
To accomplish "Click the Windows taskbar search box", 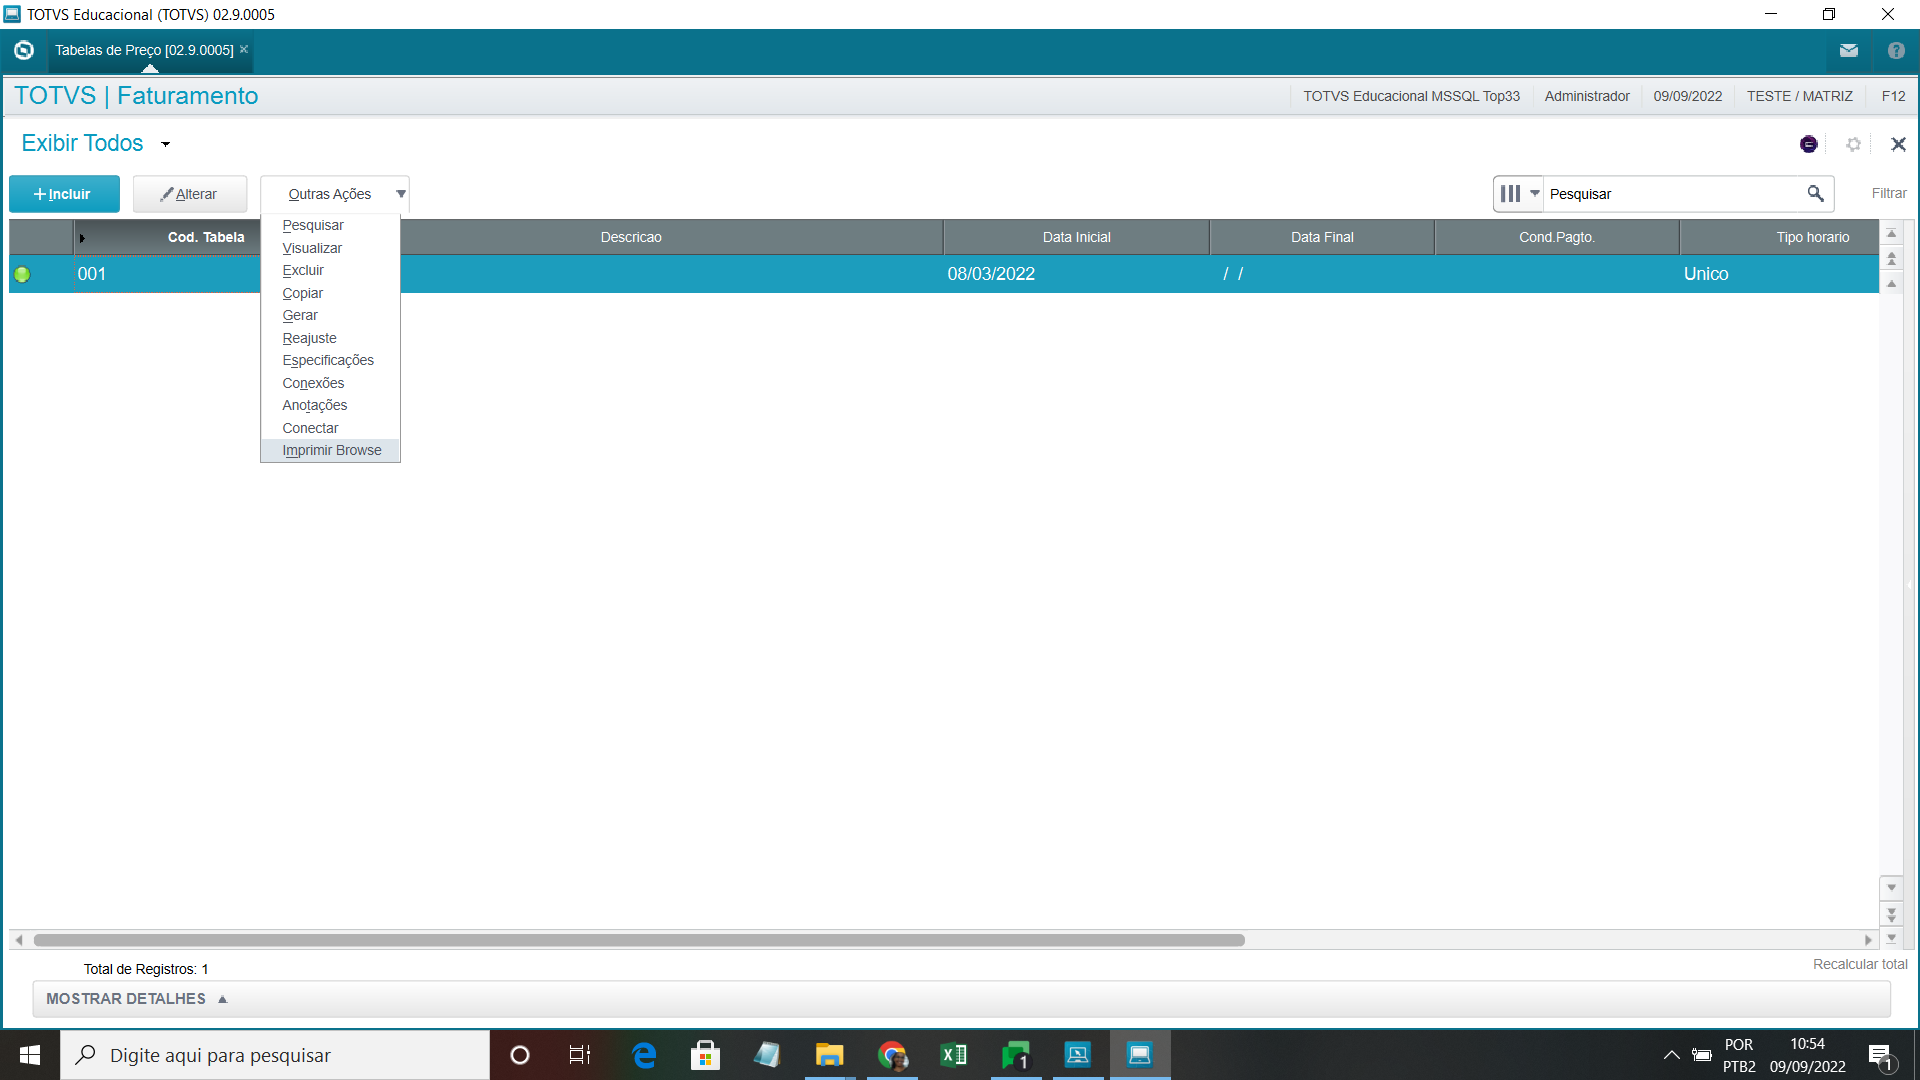I will click(x=275, y=1055).
